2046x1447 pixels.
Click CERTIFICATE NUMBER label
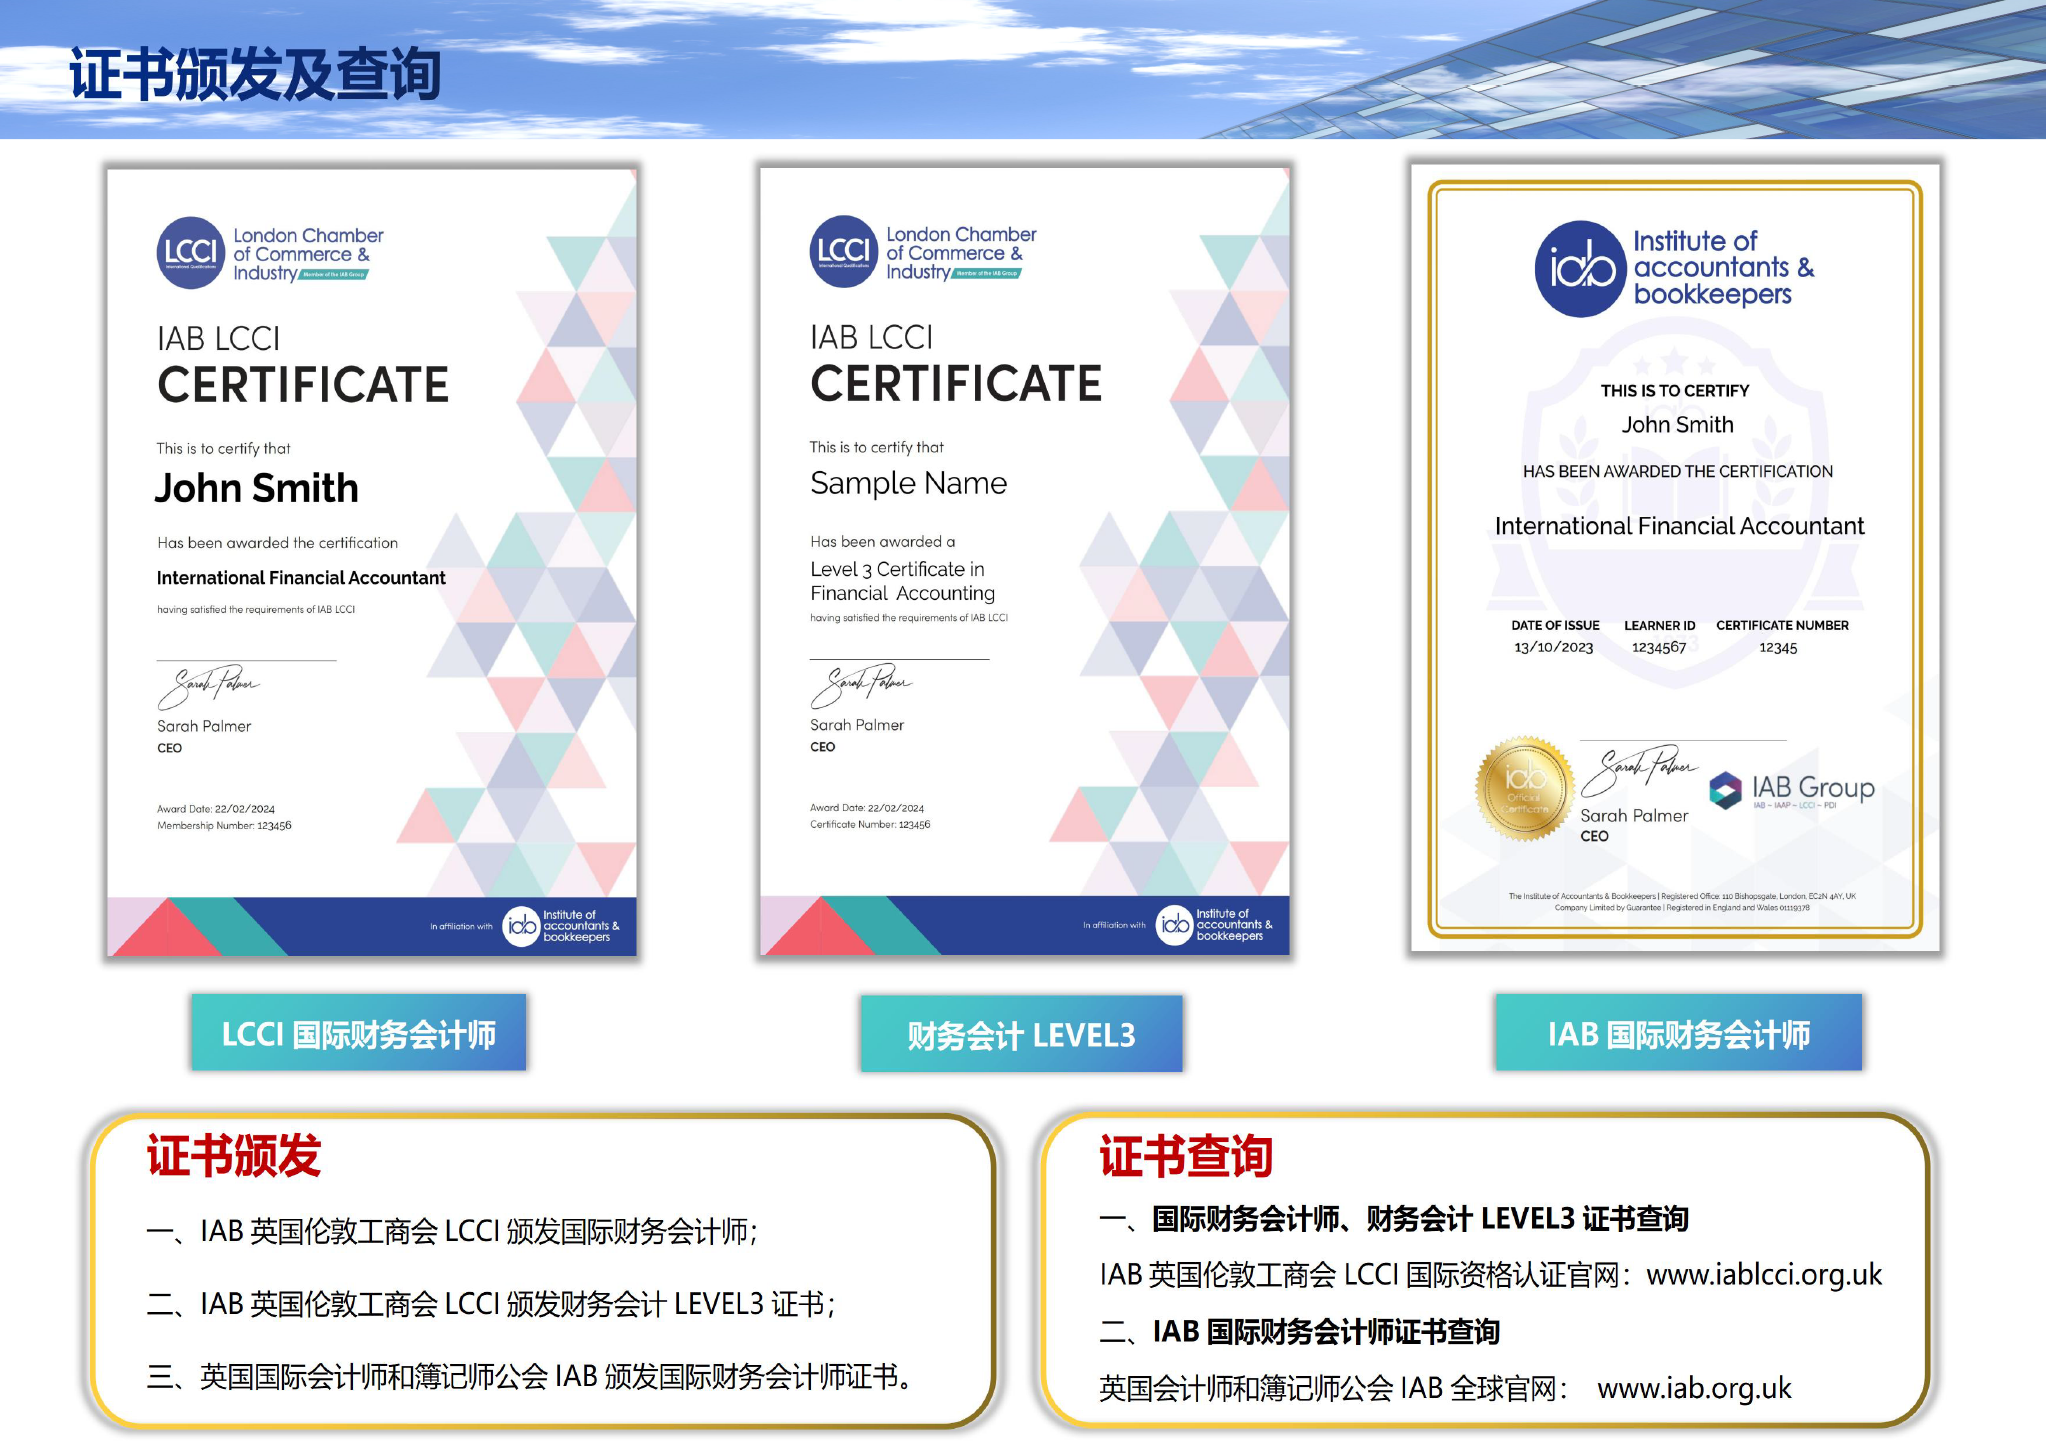[1782, 625]
